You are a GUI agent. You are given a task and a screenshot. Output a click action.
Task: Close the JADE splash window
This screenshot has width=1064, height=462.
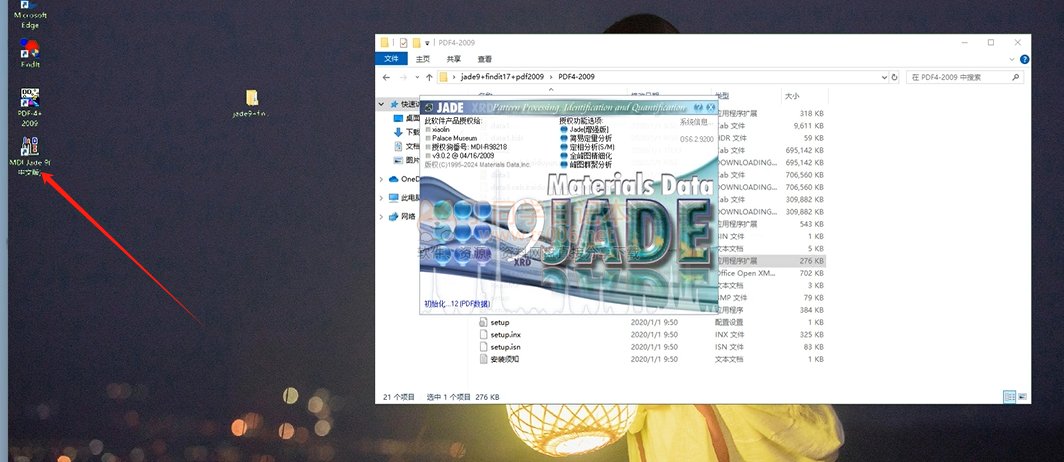point(710,107)
